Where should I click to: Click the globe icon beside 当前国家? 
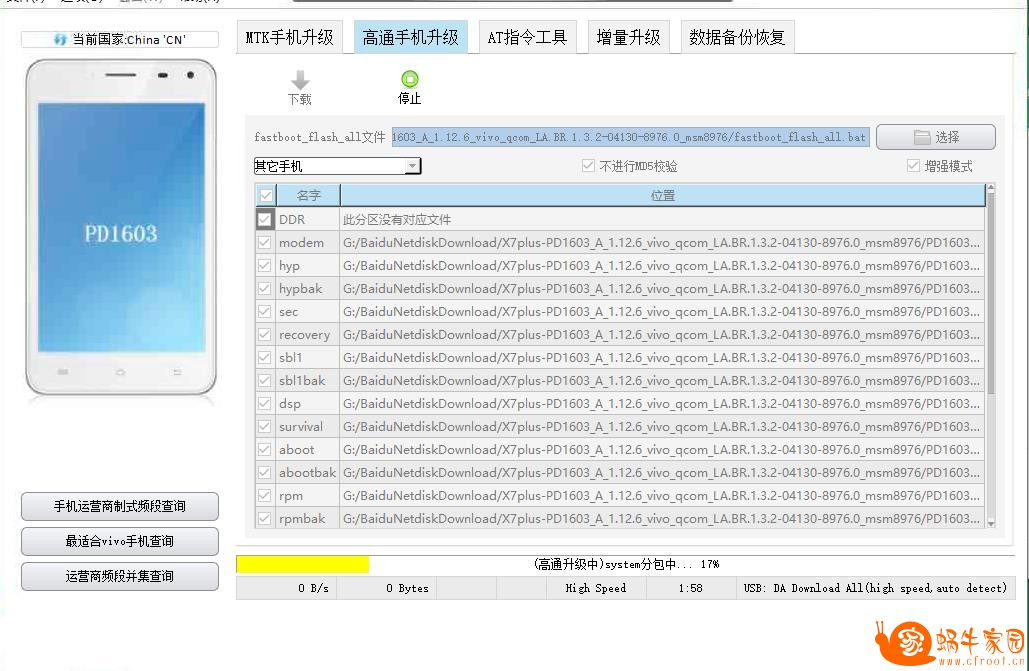coord(60,39)
